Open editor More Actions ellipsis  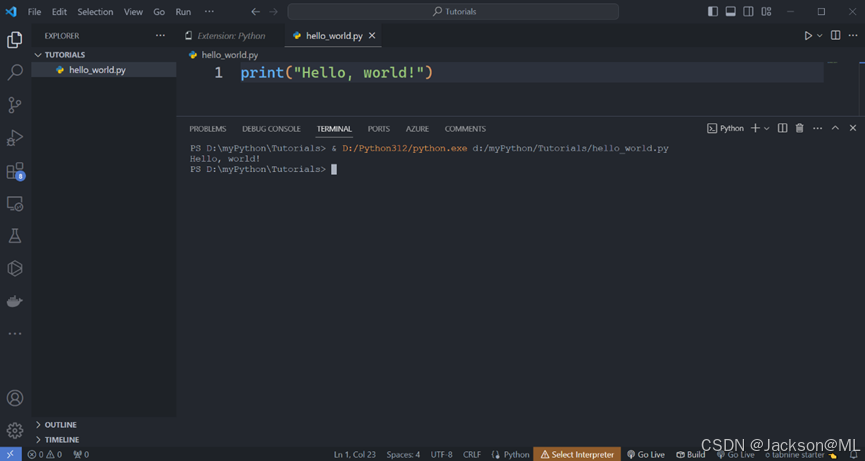pyautogui.click(x=853, y=36)
